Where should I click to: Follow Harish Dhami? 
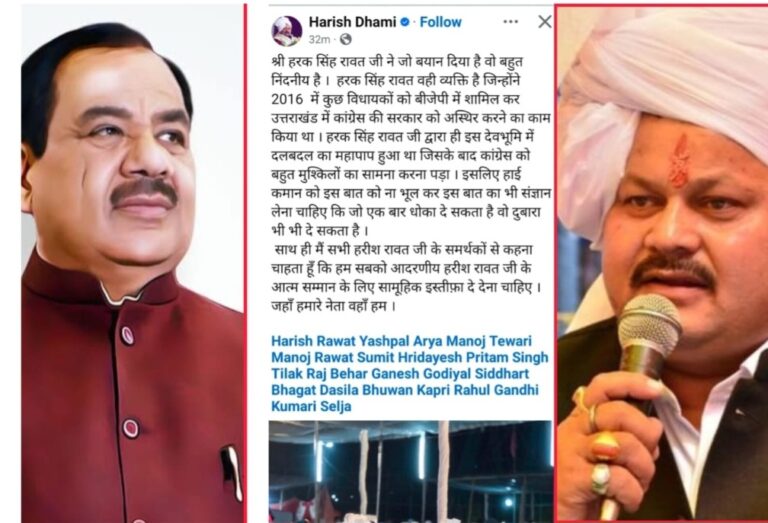click(440, 22)
